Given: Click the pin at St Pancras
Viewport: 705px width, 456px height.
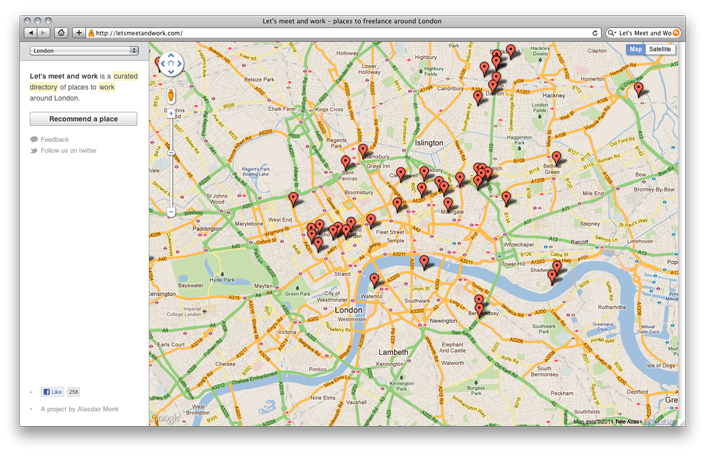Looking at the screenshot, I should [345, 164].
